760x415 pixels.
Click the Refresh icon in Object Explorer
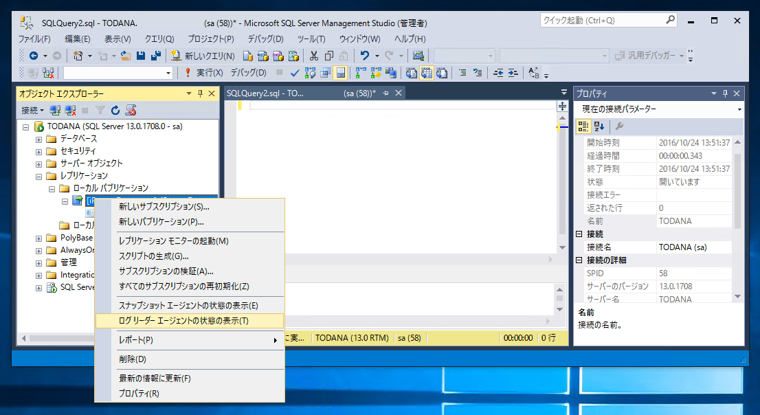click(115, 111)
